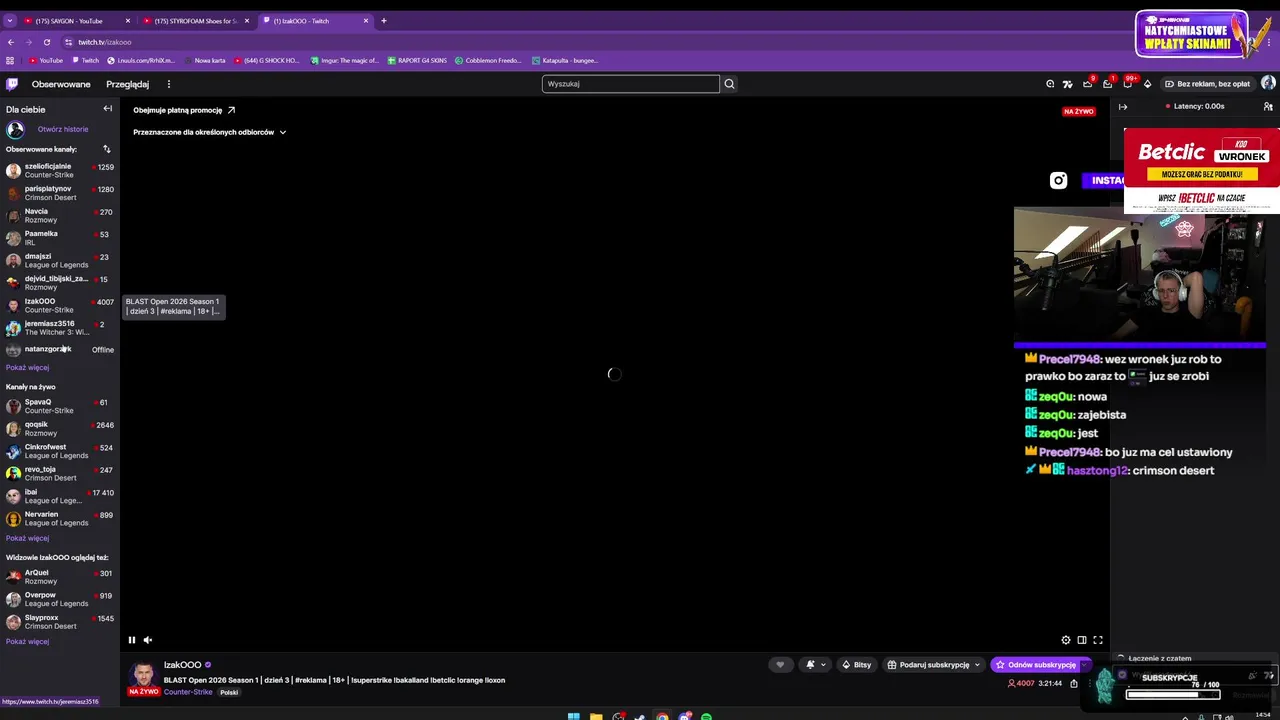Click Odnów subskrypcję button
Image resolution: width=1280 pixels, height=720 pixels.
click(1035, 665)
